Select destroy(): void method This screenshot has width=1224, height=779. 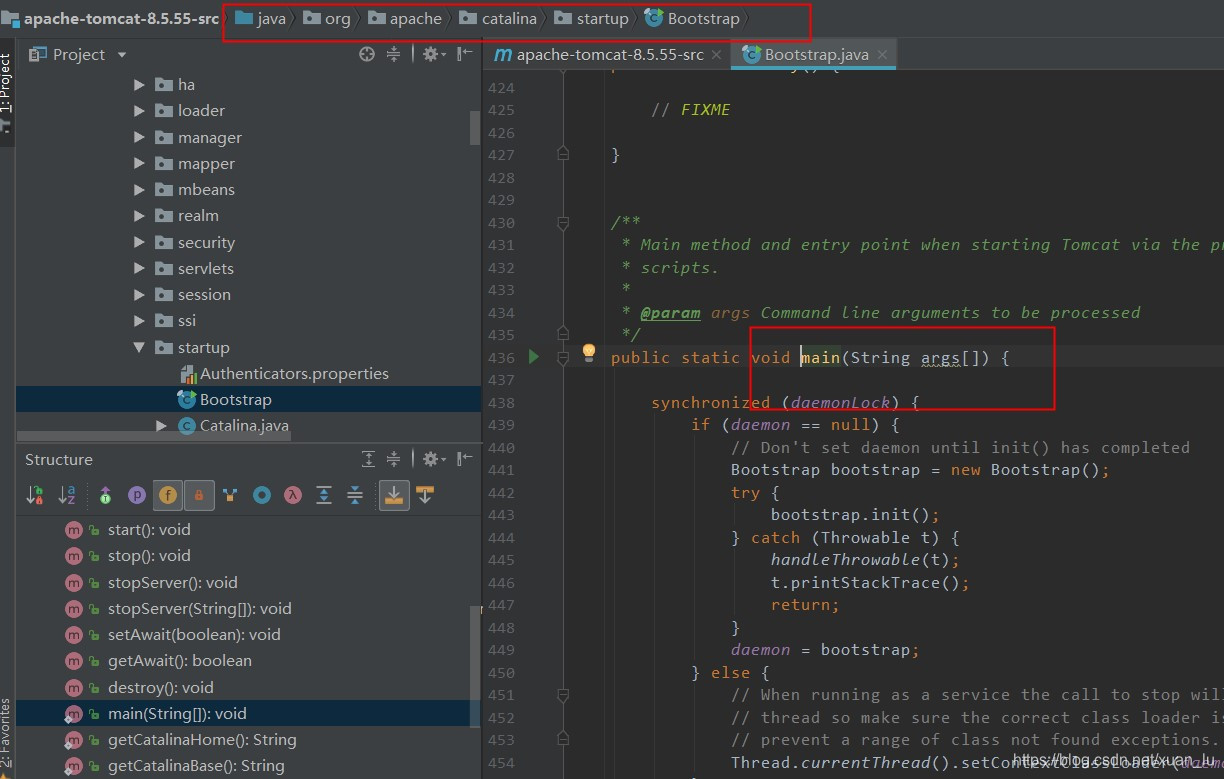click(x=161, y=687)
